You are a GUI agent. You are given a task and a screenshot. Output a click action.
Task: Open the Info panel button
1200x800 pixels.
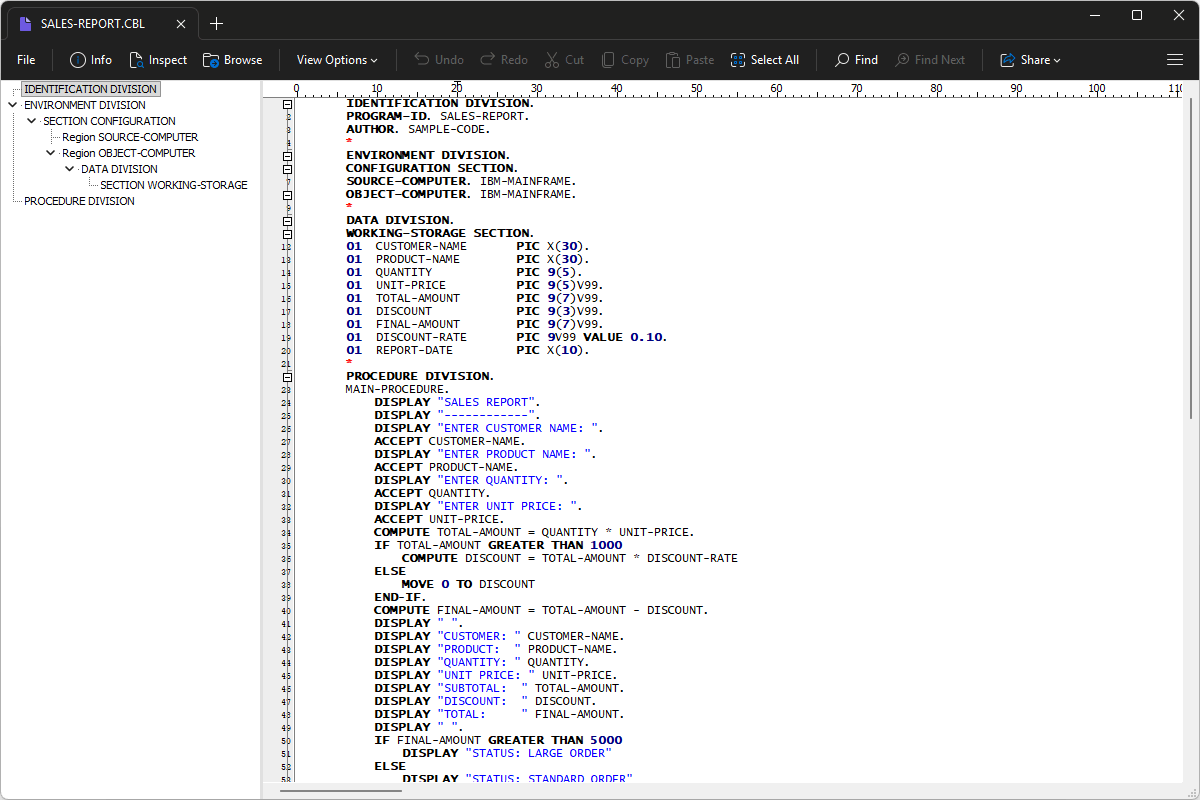[x=90, y=60]
